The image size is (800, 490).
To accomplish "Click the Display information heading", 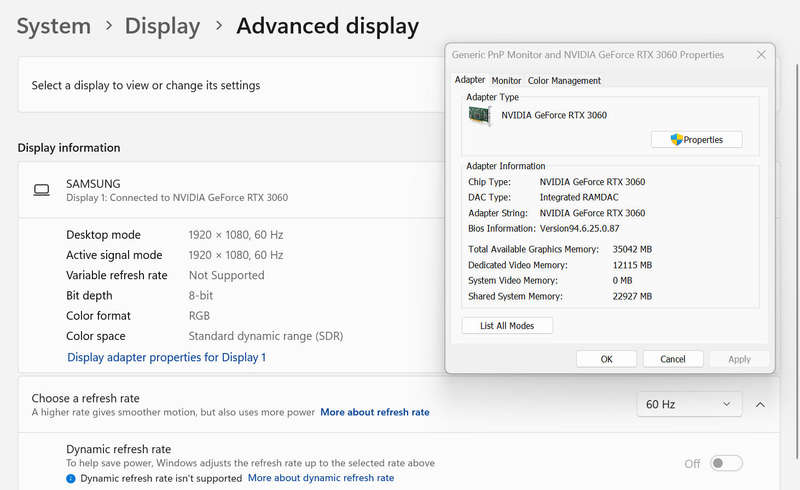I will tap(69, 148).
